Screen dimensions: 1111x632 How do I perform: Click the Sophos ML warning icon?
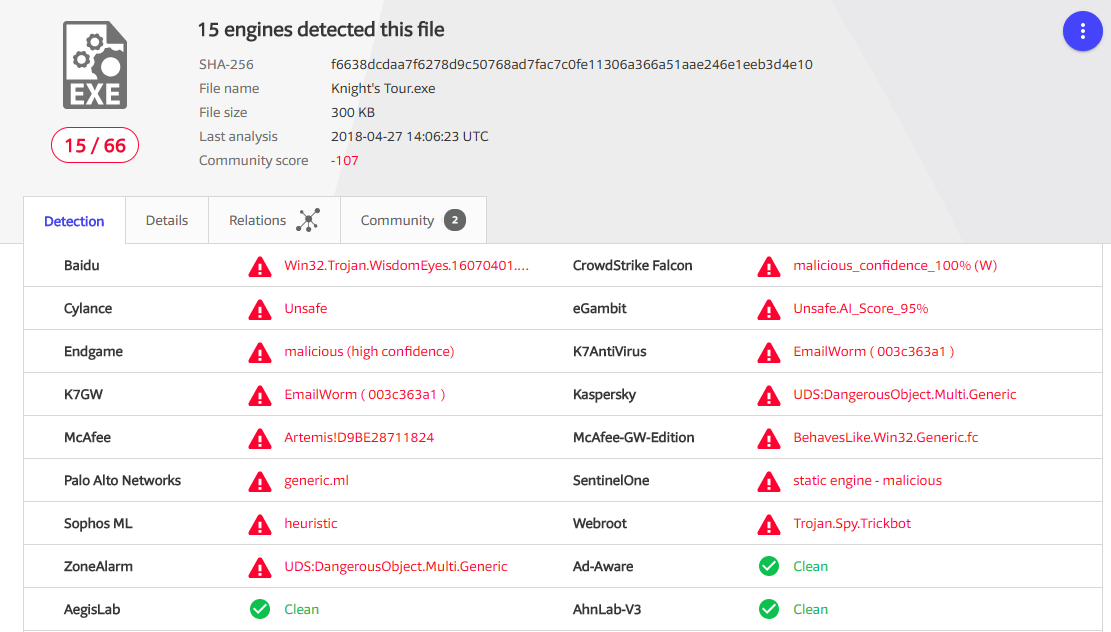click(x=260, y=524)
